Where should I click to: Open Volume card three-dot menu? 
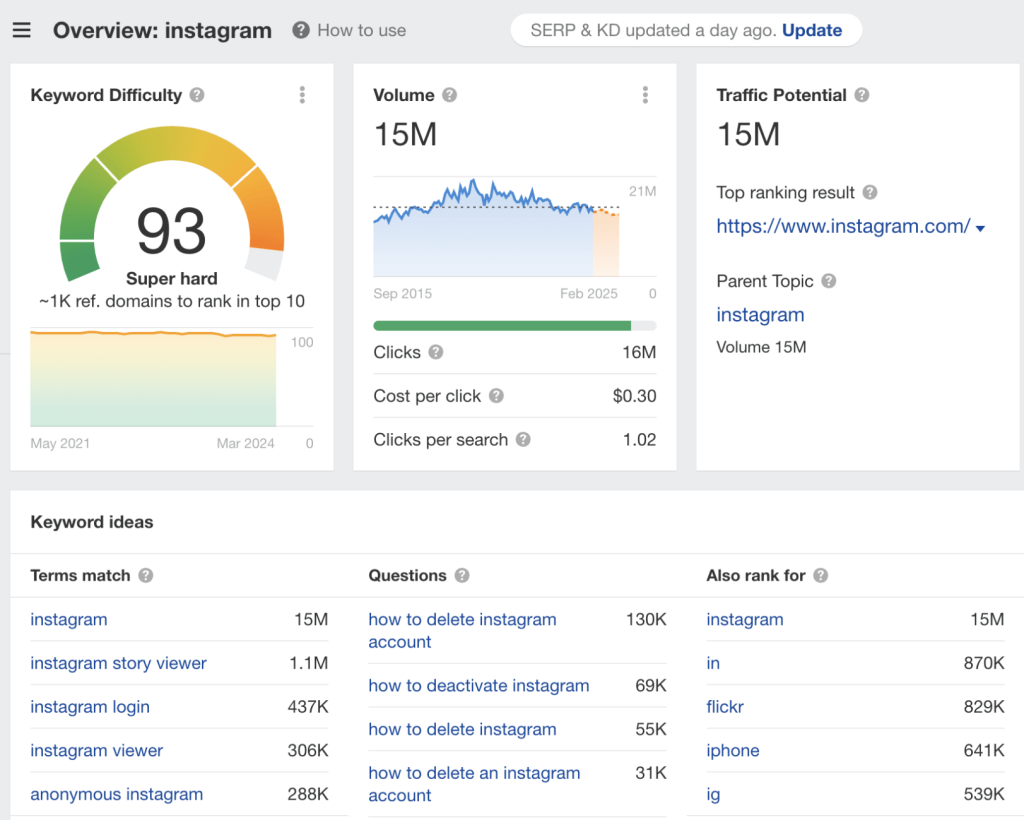click(645, 95)
